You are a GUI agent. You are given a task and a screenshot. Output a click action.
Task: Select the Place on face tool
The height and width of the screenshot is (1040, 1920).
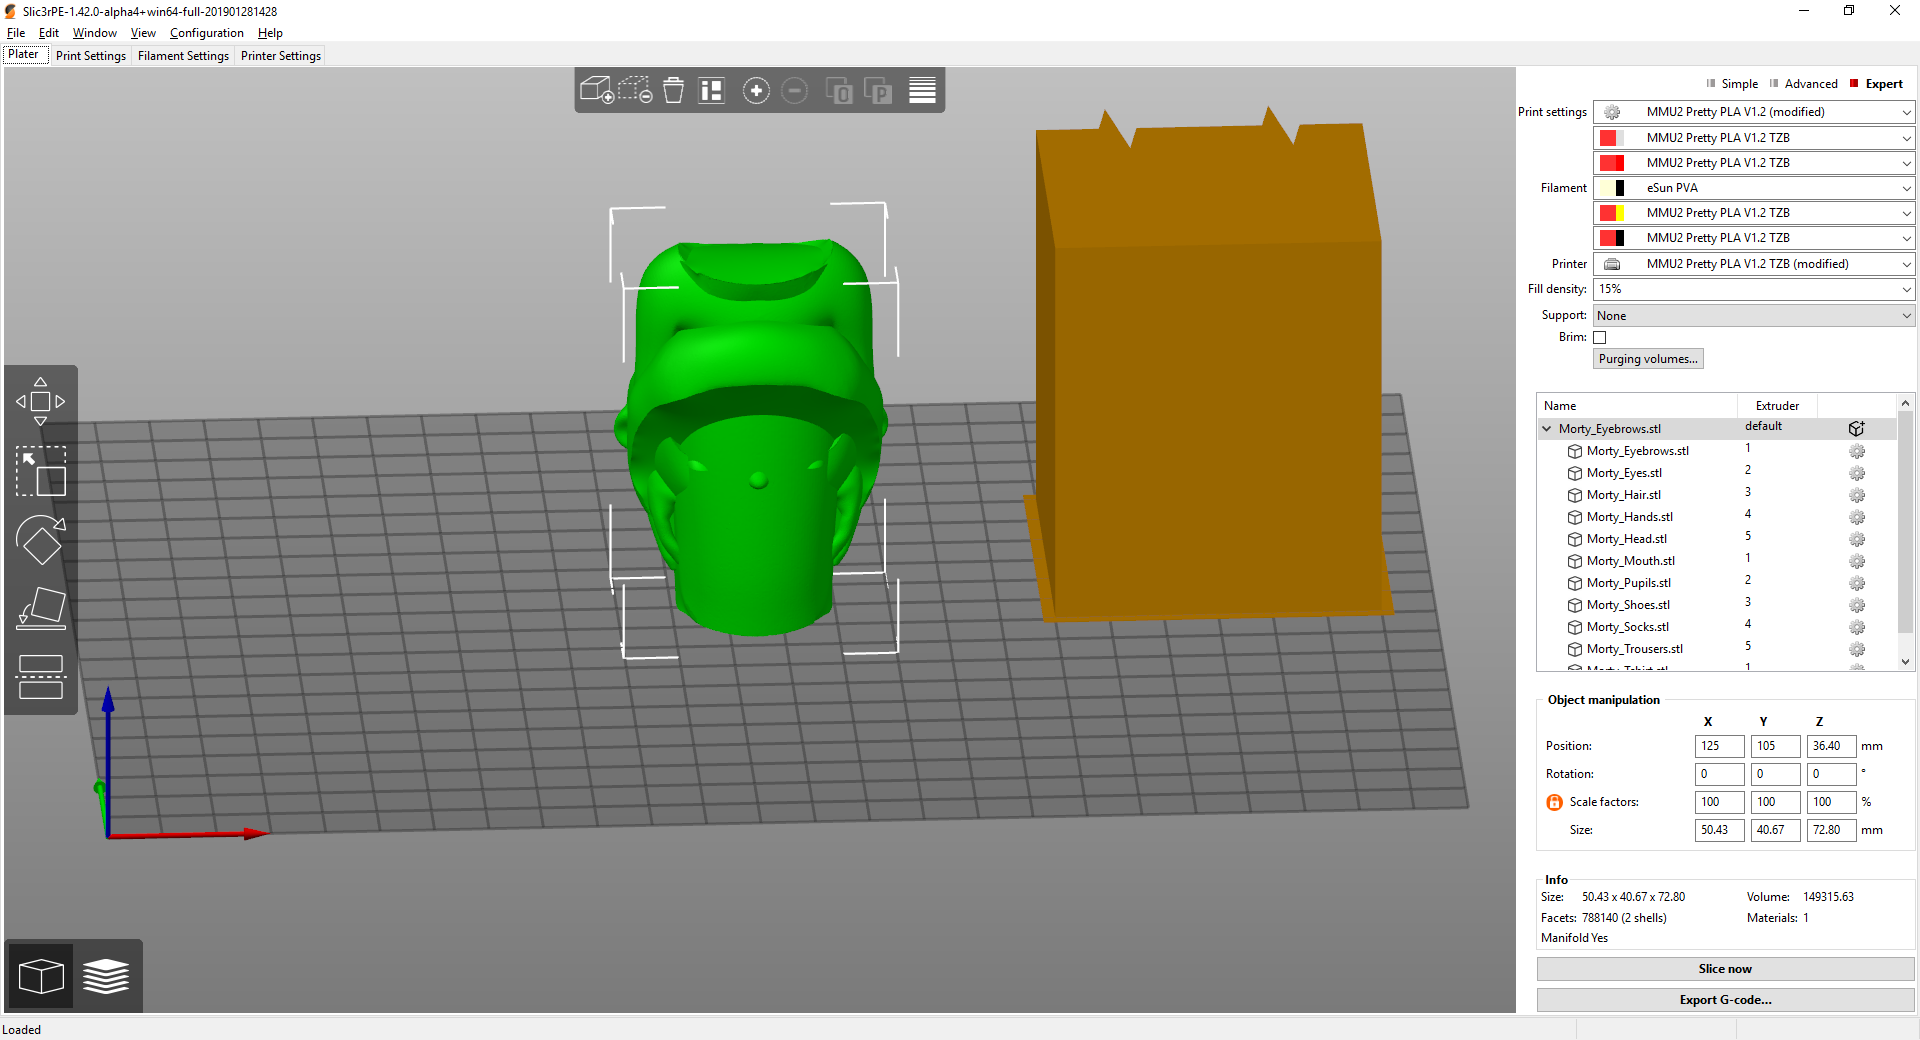[x=40, y=607]
